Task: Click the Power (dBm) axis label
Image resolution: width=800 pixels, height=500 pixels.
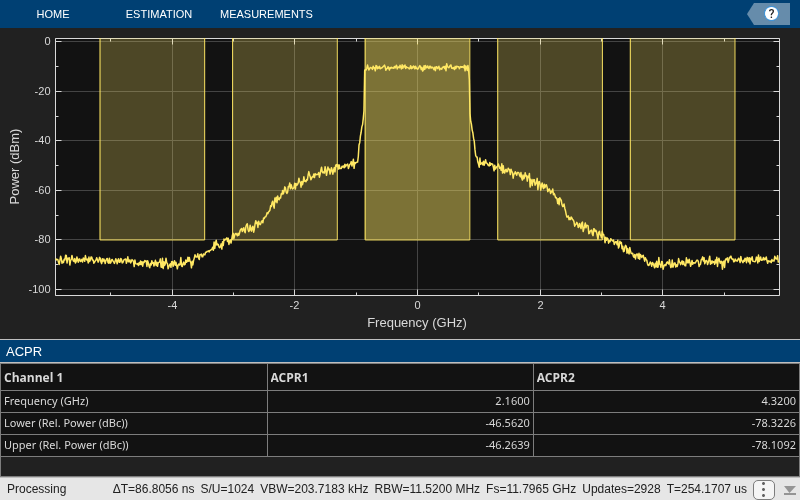Action: pos(15,166)
